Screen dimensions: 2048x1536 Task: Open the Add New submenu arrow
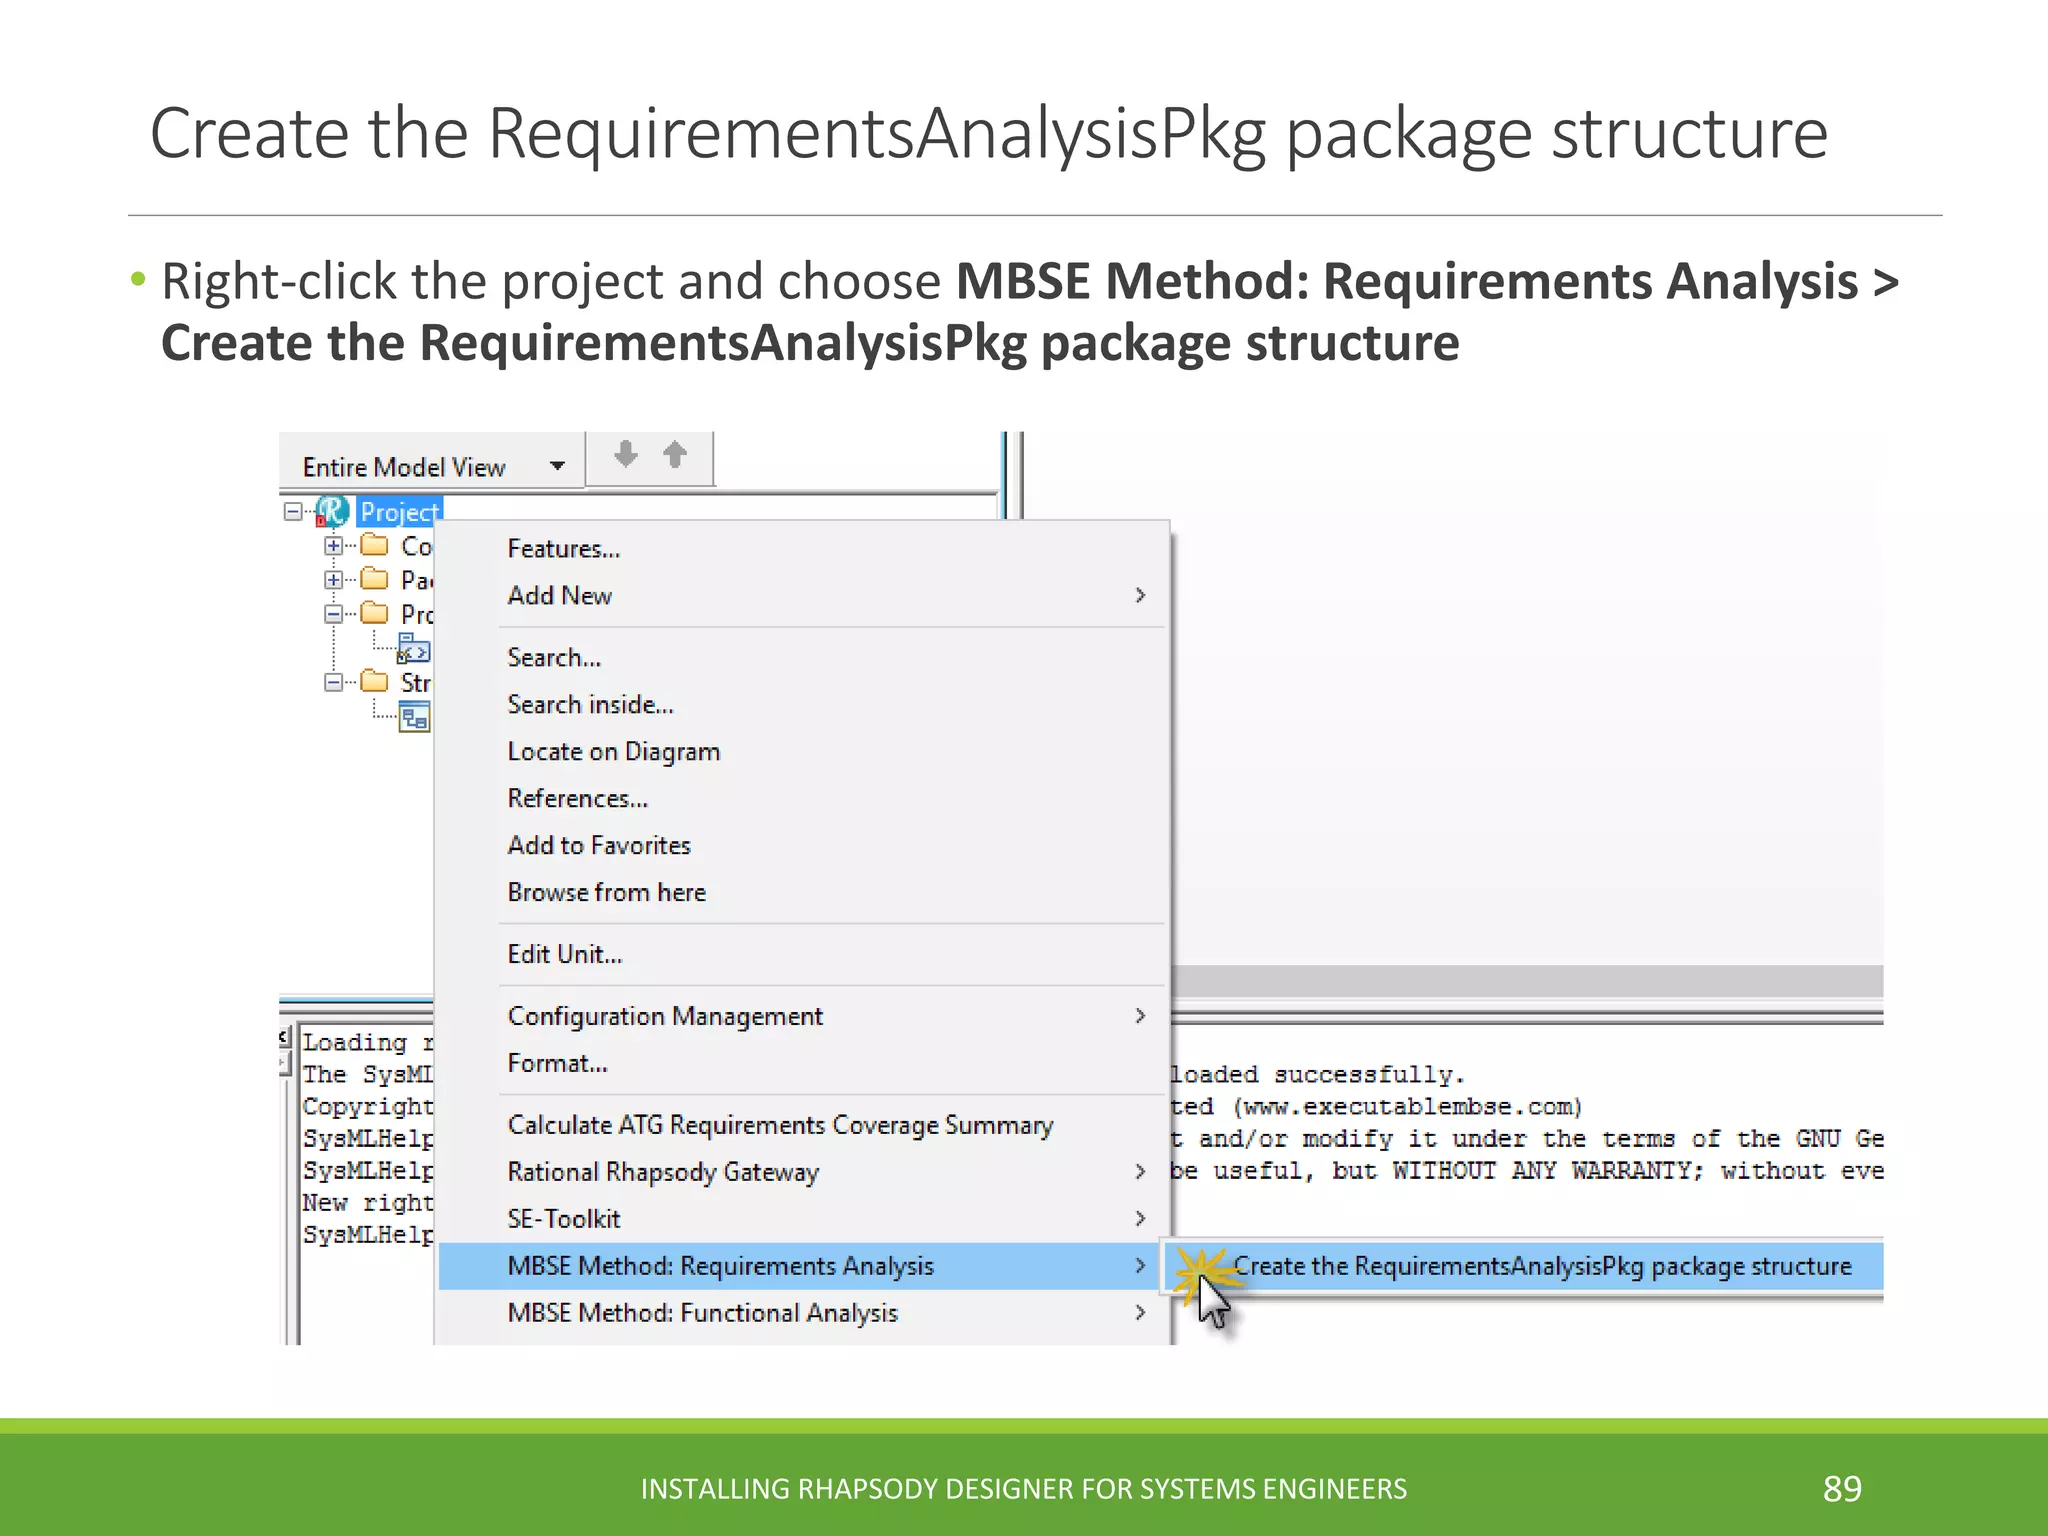click(1140, 595)
